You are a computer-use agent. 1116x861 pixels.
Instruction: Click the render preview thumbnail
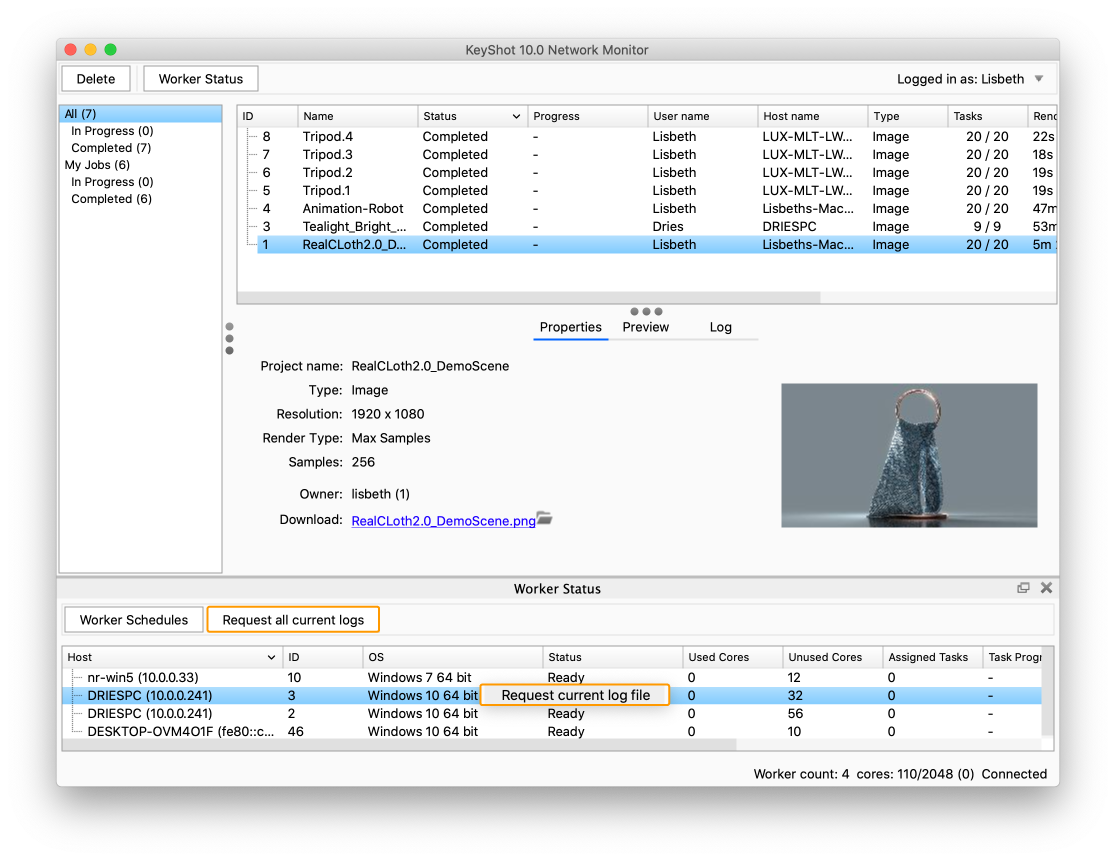[x=908, y=455]
